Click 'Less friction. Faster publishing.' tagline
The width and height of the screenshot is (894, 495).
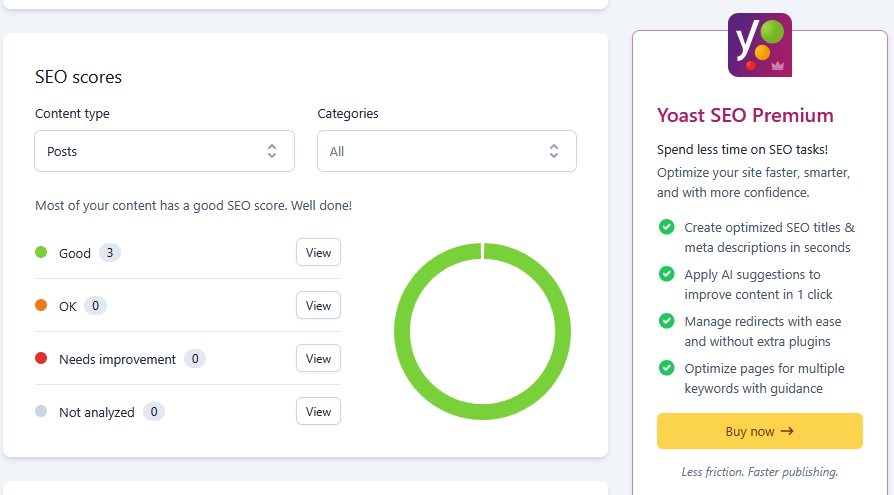759,472
